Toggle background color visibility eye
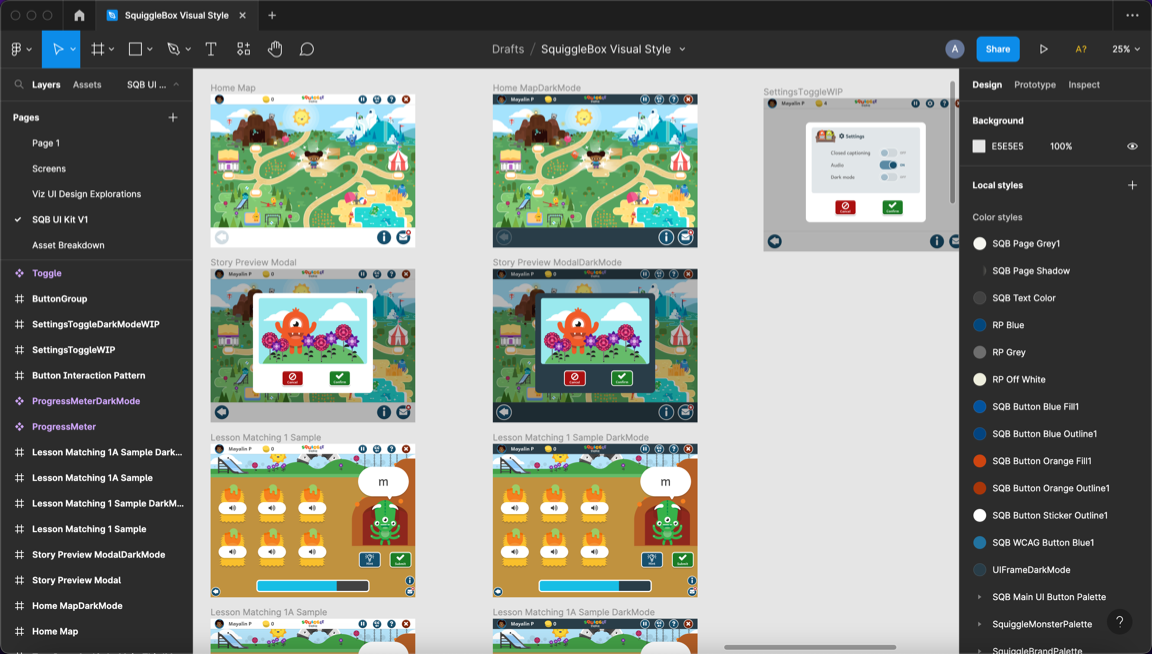The width and height of the screenshot is (1152, 654). click(1132, 146)
